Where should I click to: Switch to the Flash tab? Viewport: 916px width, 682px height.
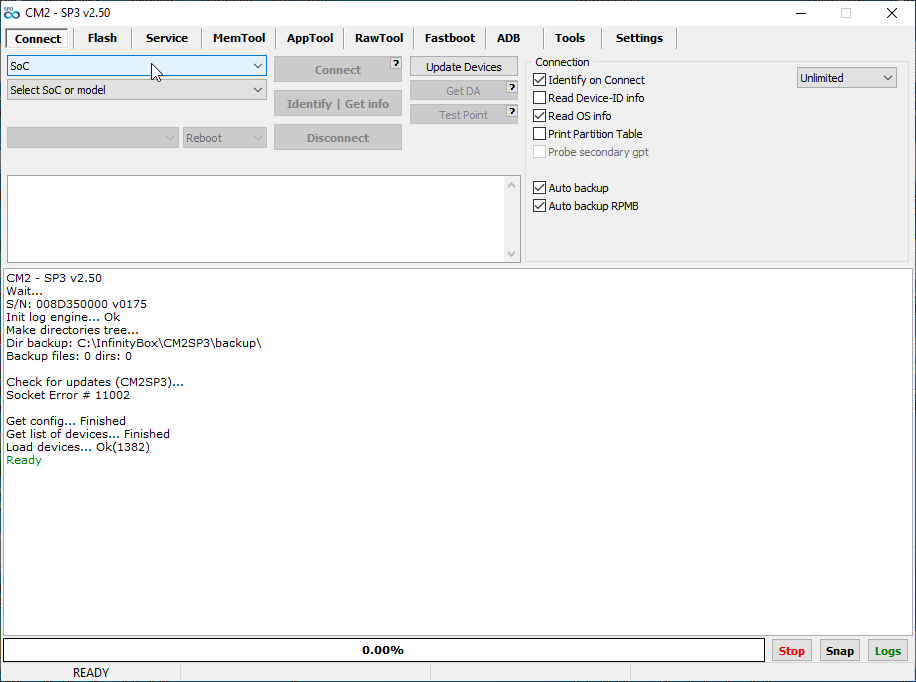102,38
